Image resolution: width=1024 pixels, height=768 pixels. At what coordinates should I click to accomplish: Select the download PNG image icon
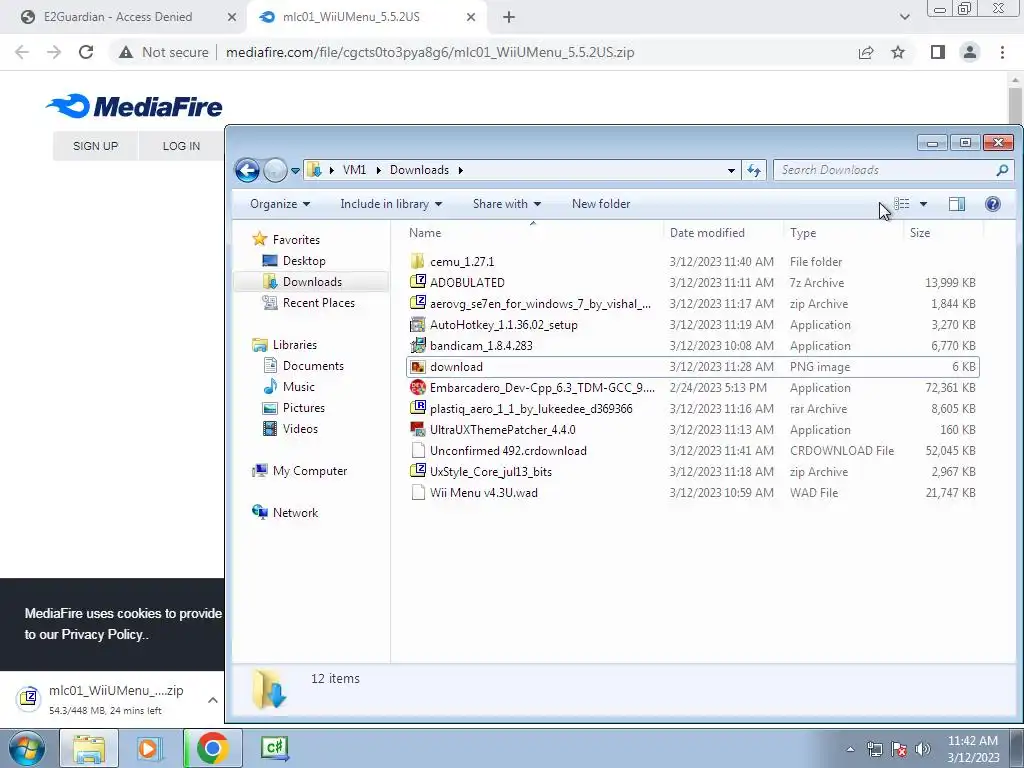418,366
